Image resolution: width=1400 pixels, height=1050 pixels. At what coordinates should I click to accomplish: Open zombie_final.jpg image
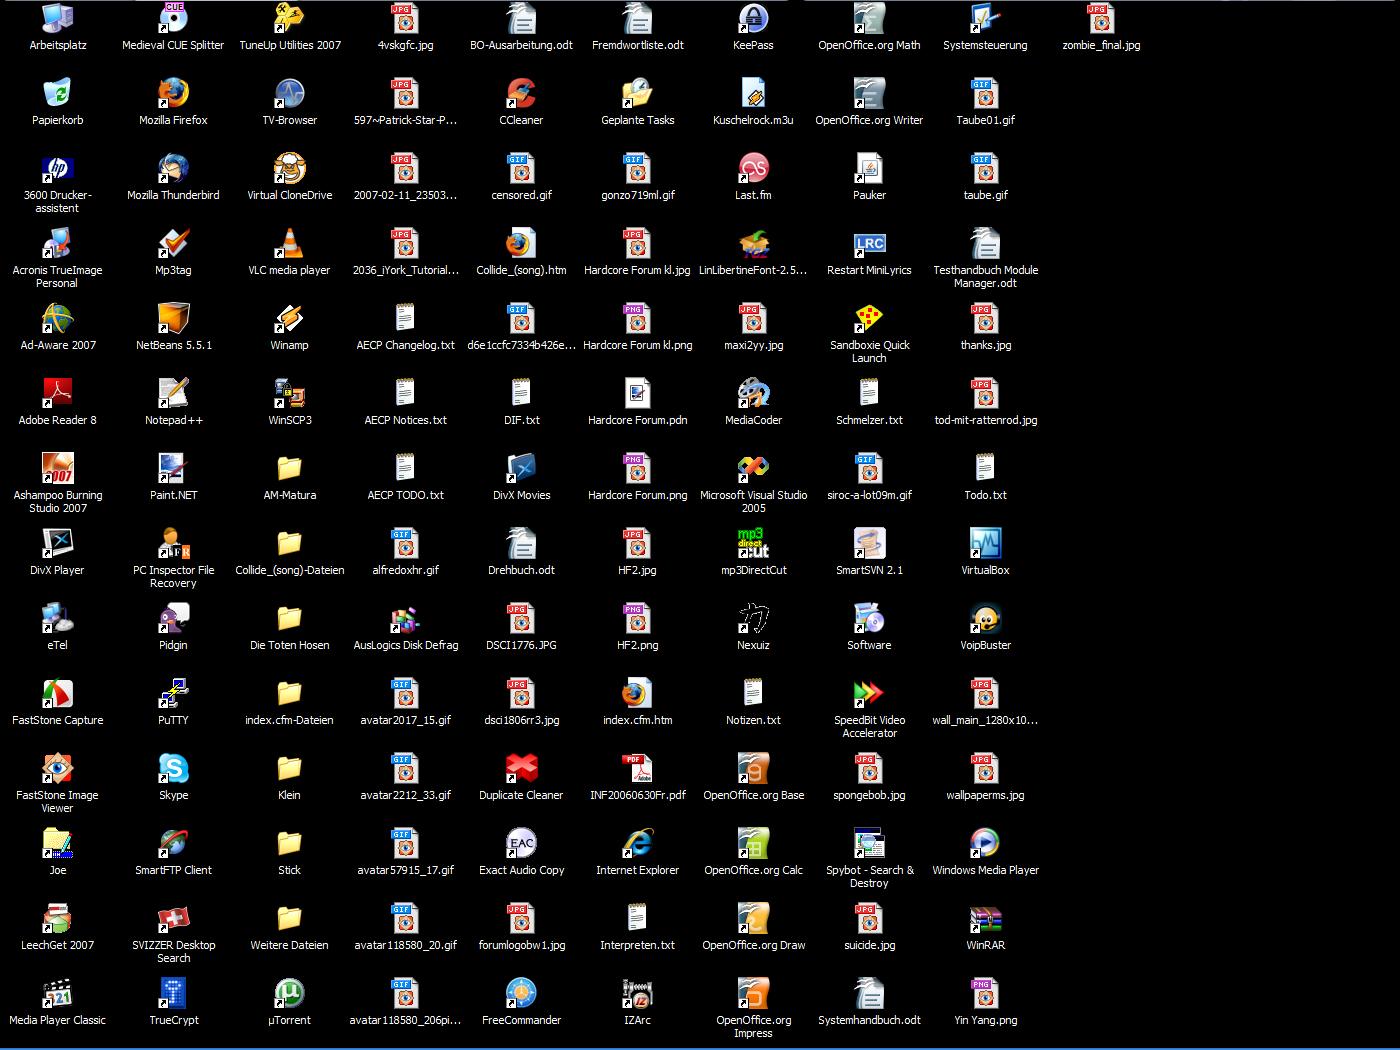pyautogui.click(x=1102, y=19)
